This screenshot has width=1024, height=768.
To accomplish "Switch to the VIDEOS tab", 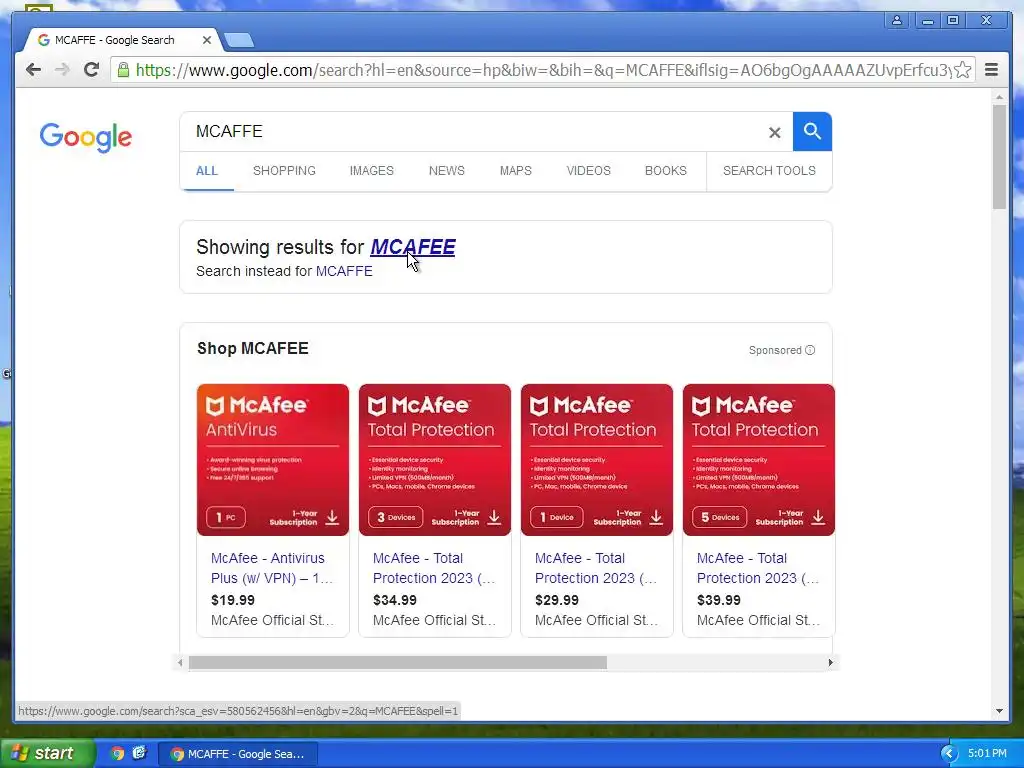I will [588, 171].
